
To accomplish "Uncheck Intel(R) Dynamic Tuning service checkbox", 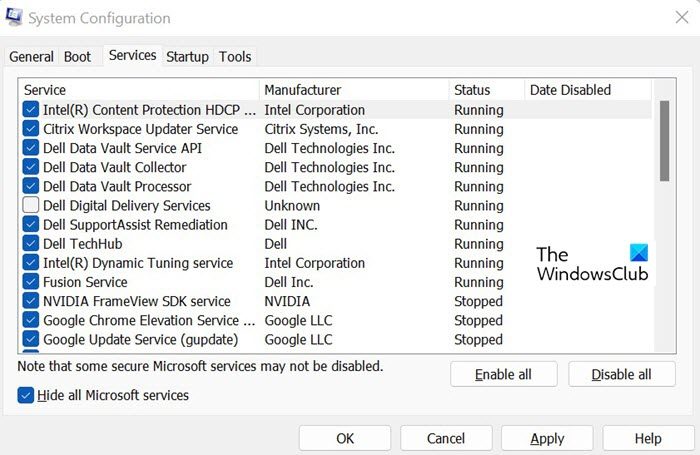I will pos(30,263).
